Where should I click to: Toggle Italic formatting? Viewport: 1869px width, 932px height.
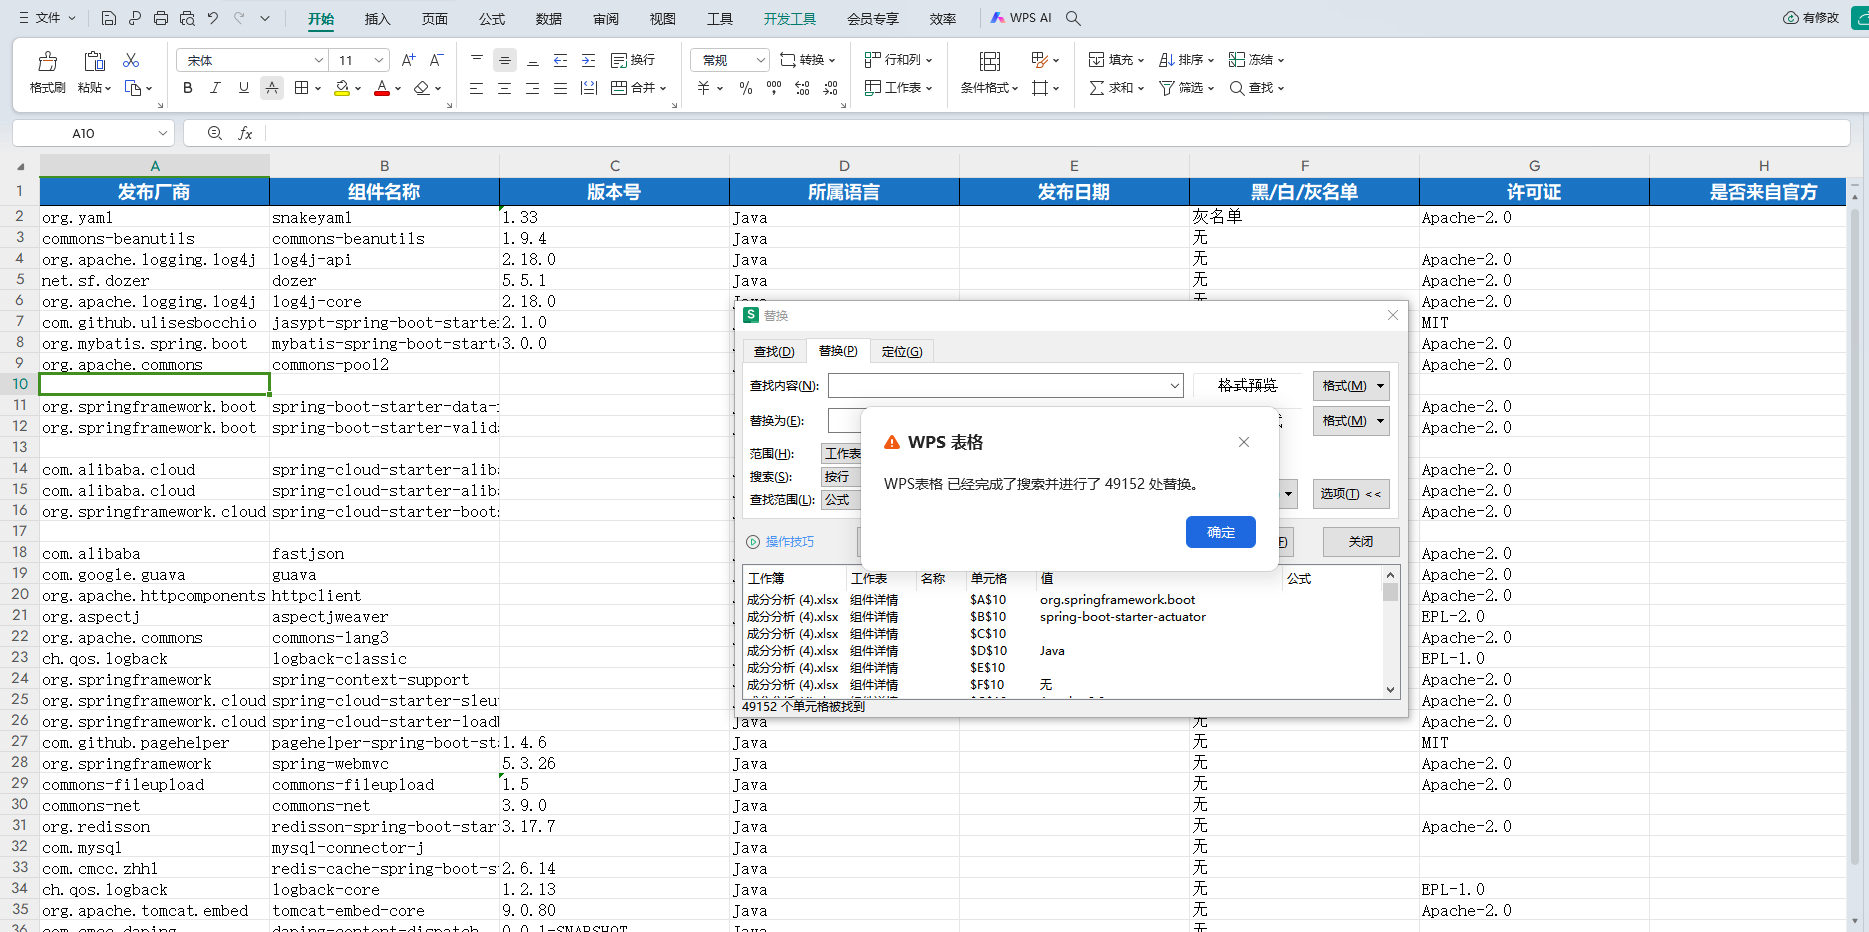(x=215, y=88)
